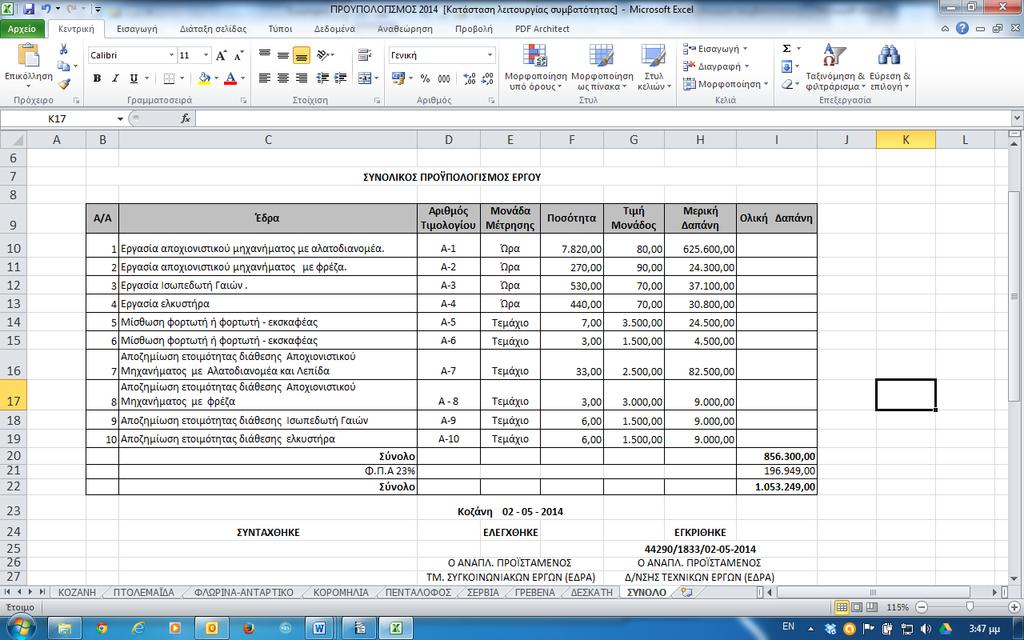
Task: Apply percent style number format
Action: click(425, 78)
